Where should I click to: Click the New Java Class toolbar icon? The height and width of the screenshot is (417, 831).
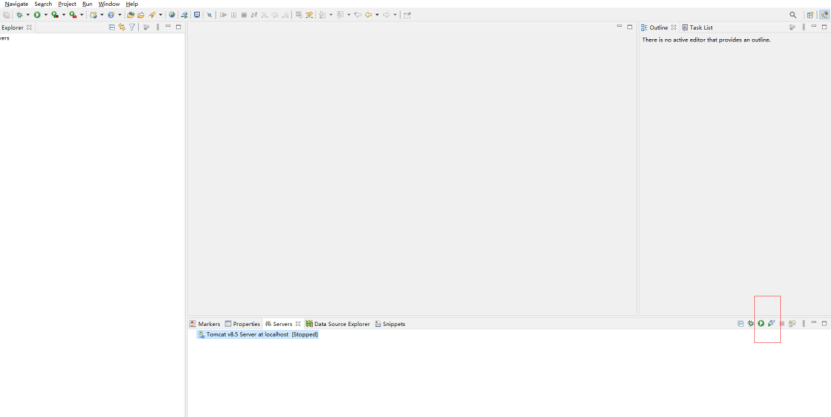(111, 15)
